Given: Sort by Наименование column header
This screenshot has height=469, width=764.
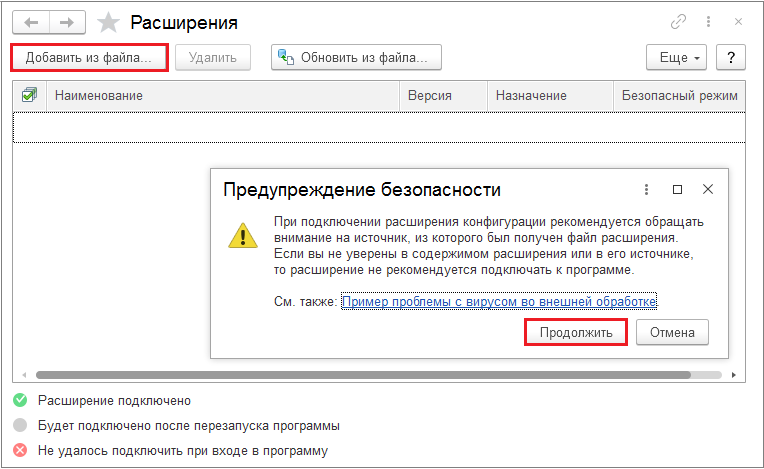Looking at the screenshot, I should click(x=98, y=95).
